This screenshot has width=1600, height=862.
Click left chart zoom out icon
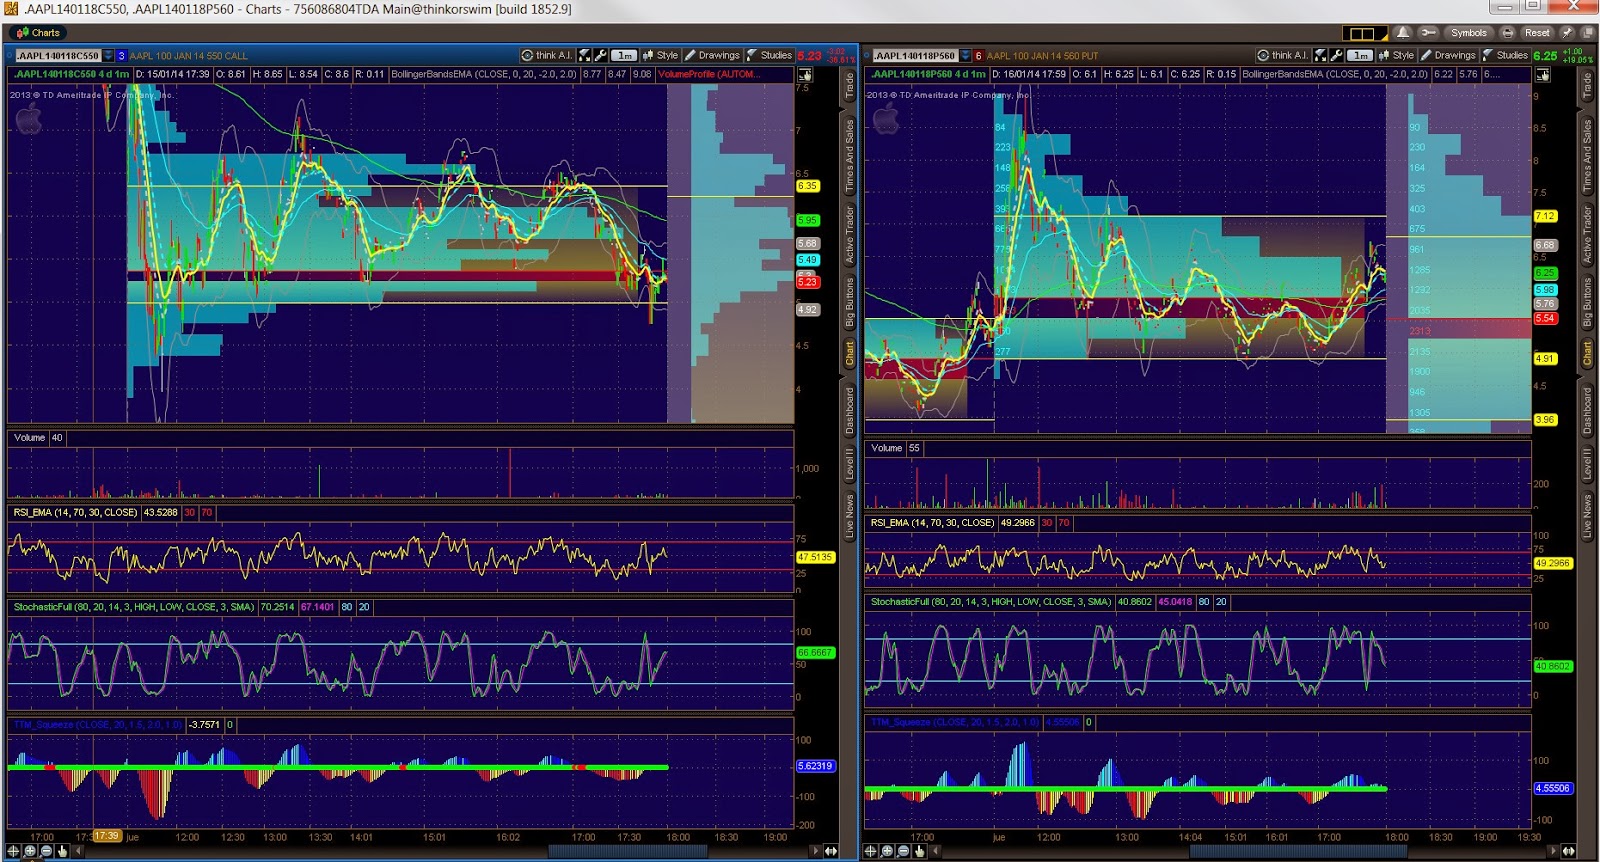pos(46,851)
